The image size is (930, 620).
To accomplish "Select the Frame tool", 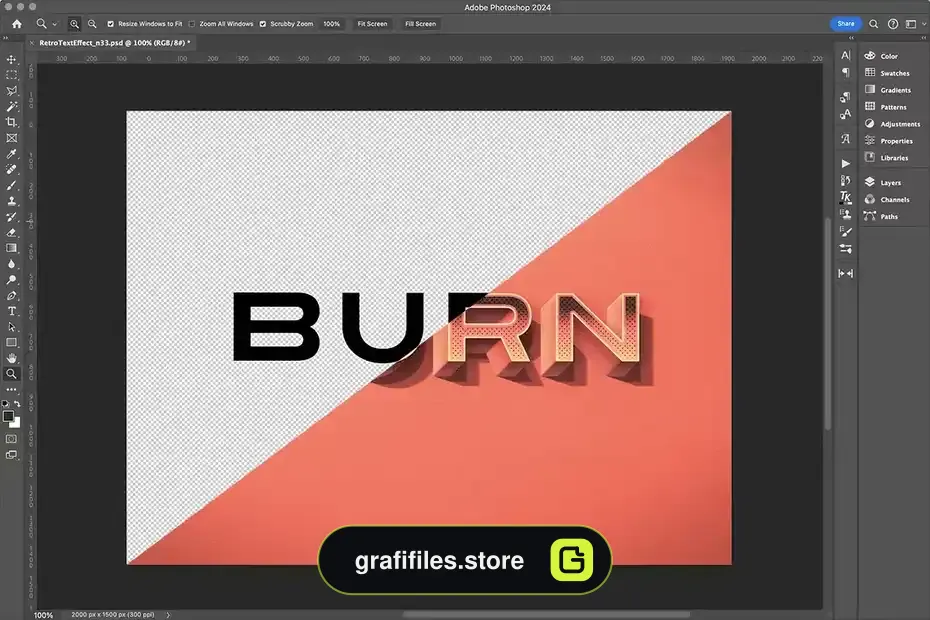I will [11, 138].
